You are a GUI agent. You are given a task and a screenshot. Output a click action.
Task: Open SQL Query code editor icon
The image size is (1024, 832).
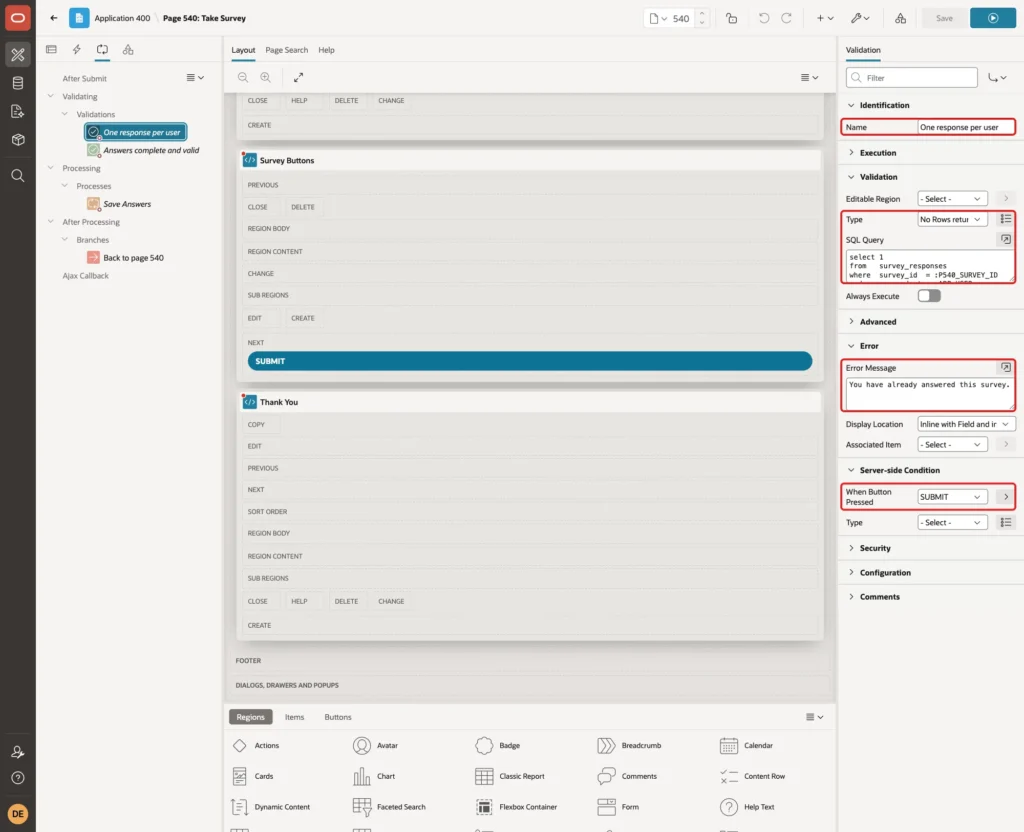coord(1006,240)
